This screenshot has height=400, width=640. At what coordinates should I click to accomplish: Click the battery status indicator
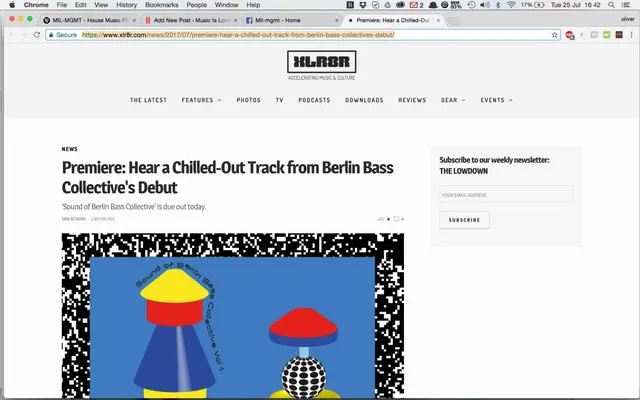tap(533, 5)
